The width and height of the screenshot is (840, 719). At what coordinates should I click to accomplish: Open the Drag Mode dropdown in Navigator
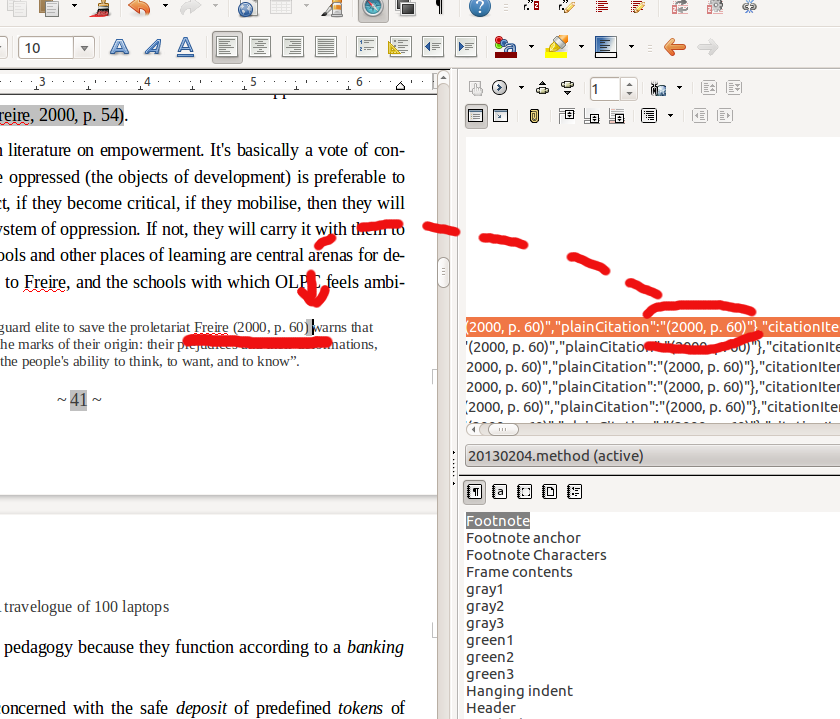[680, 88]
